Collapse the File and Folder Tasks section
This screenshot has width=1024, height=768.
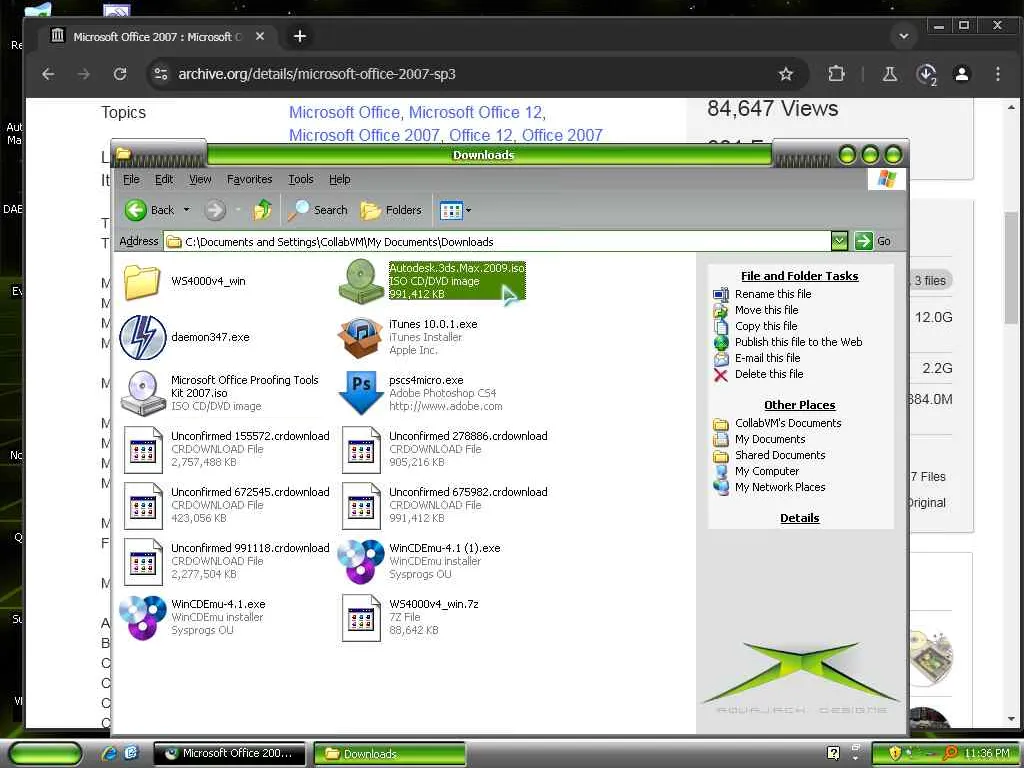click(x=799, y=276)
